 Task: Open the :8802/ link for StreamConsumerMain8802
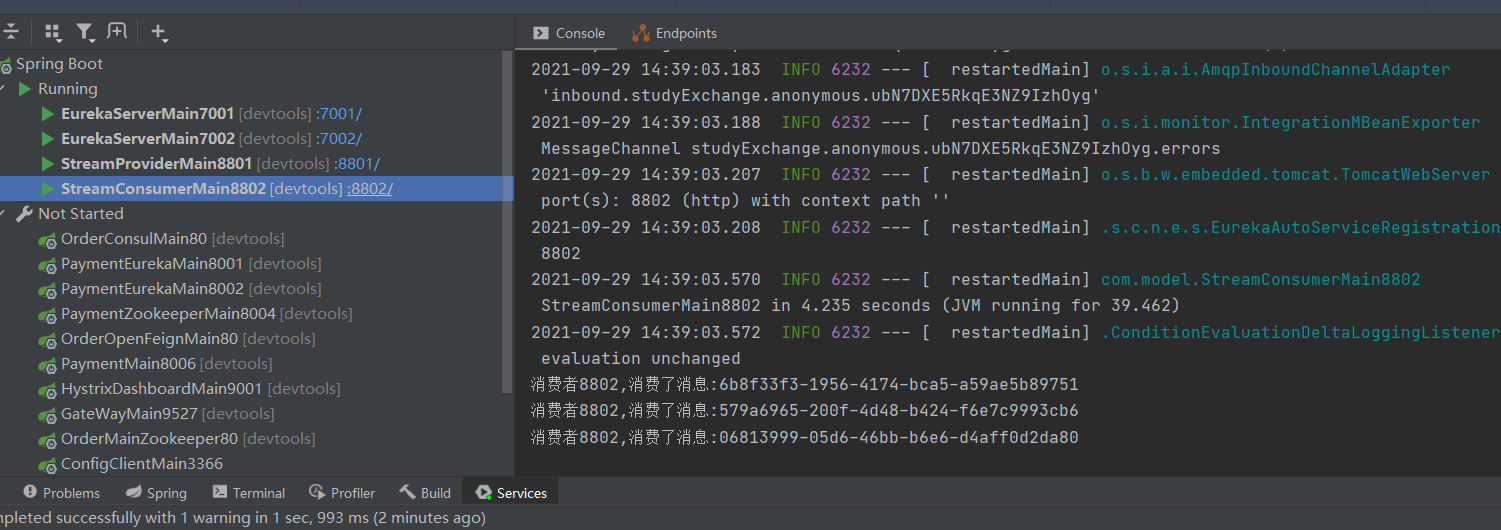[x=370, y=189]
